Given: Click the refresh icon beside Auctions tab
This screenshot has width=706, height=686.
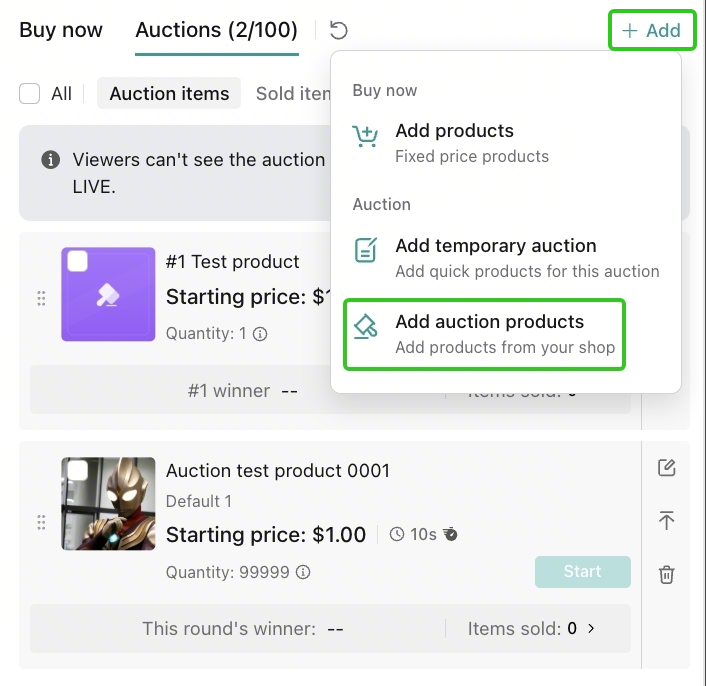Looking at the screenshot, I should pyautogui.click(x=338, y=30).
